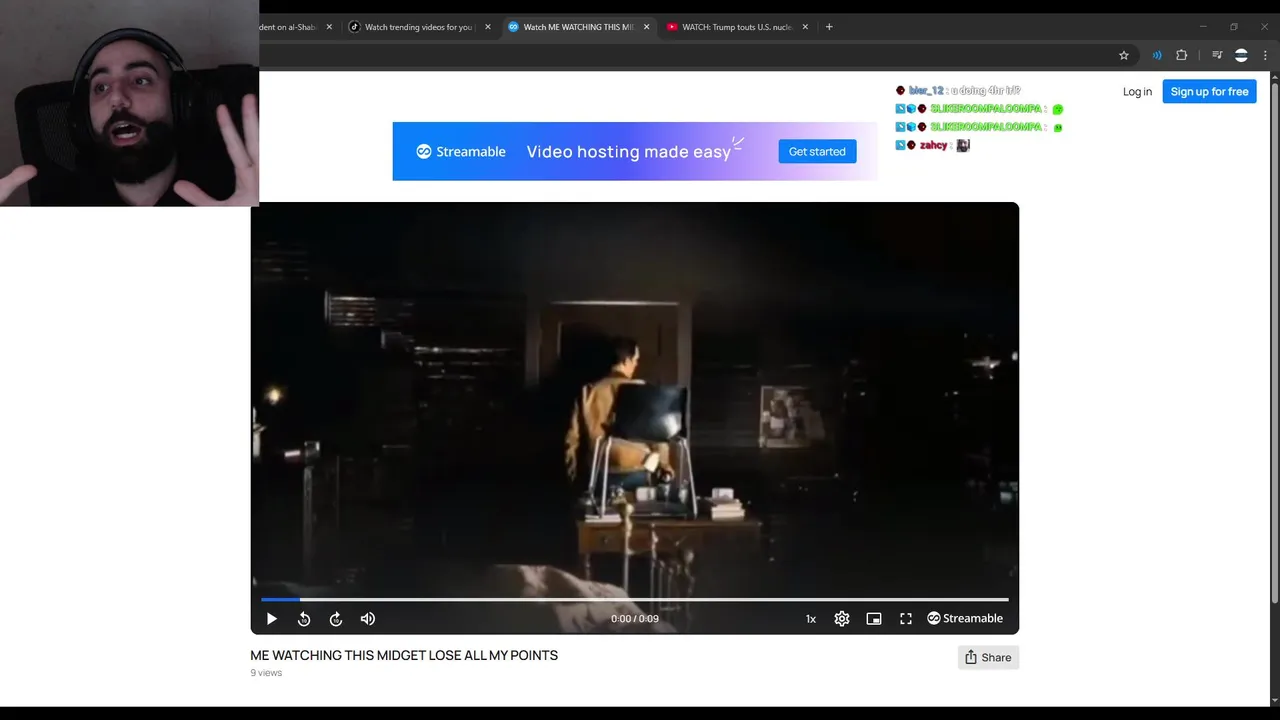
Task: Close the Watch ME WATCHING THIS tab
Action: point(646,27)
